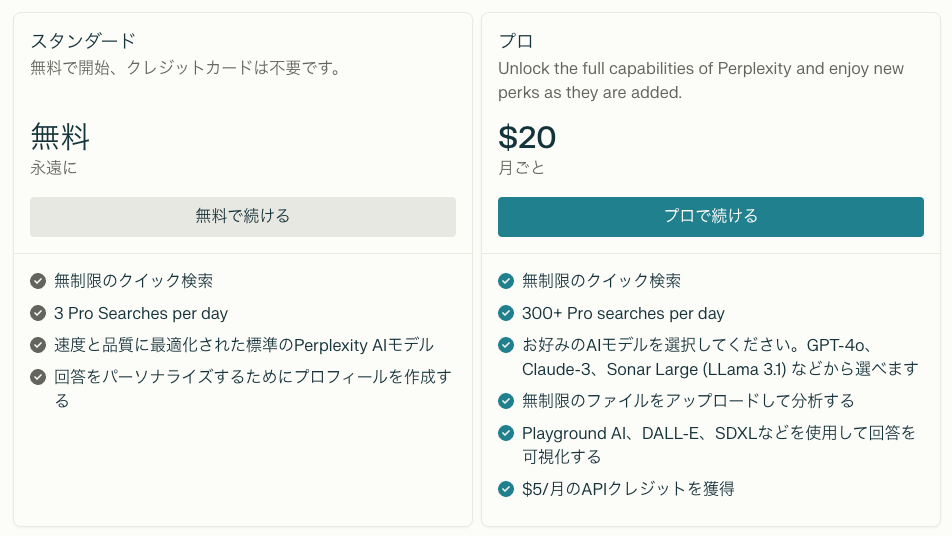Image resolution: width=952 pixels, height=536 pixels.
Task: Click the 3 Pro Searches per day text
Action: 141,313
